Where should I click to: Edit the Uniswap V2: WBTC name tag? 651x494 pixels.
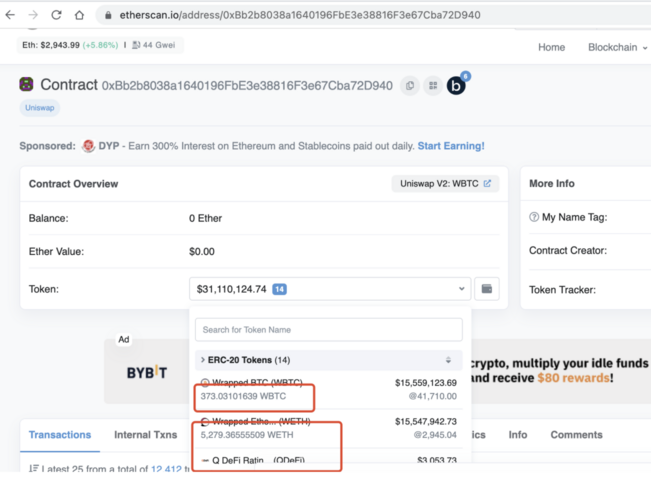487,184
